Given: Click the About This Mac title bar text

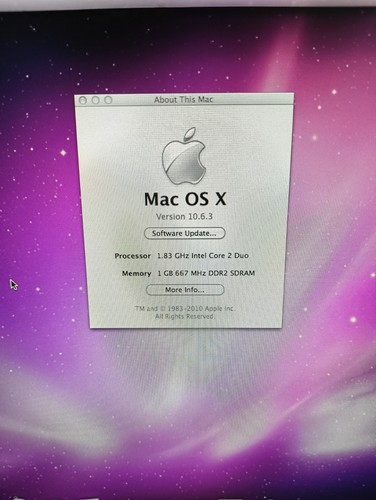Looking at the screenshot, I should pyautogui.click(x=184, y=99).
